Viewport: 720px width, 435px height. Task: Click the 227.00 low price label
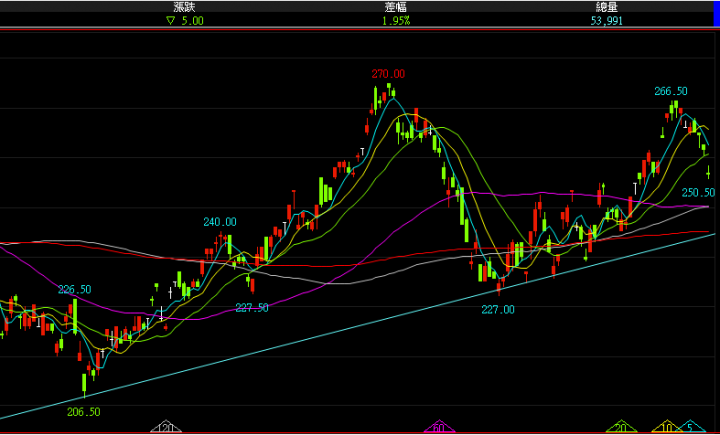pyautogui.click(x=498, y=310)
